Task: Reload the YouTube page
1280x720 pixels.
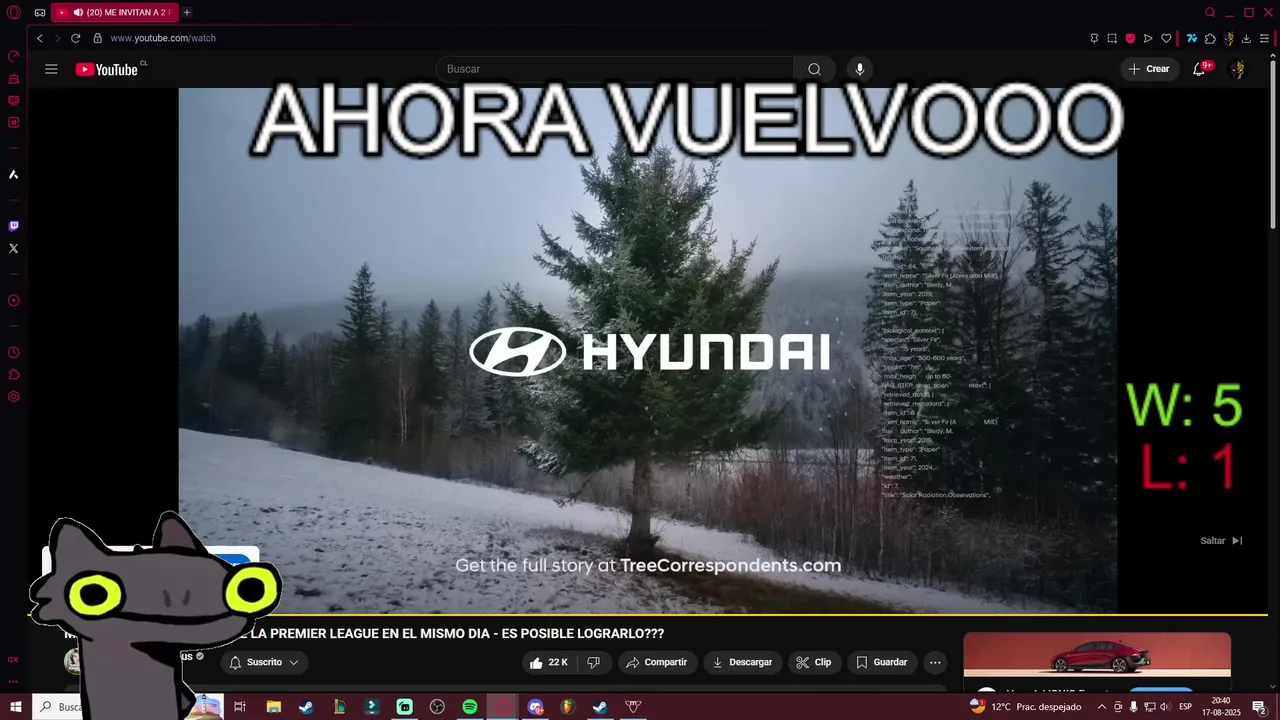Action: click(75, 38)
